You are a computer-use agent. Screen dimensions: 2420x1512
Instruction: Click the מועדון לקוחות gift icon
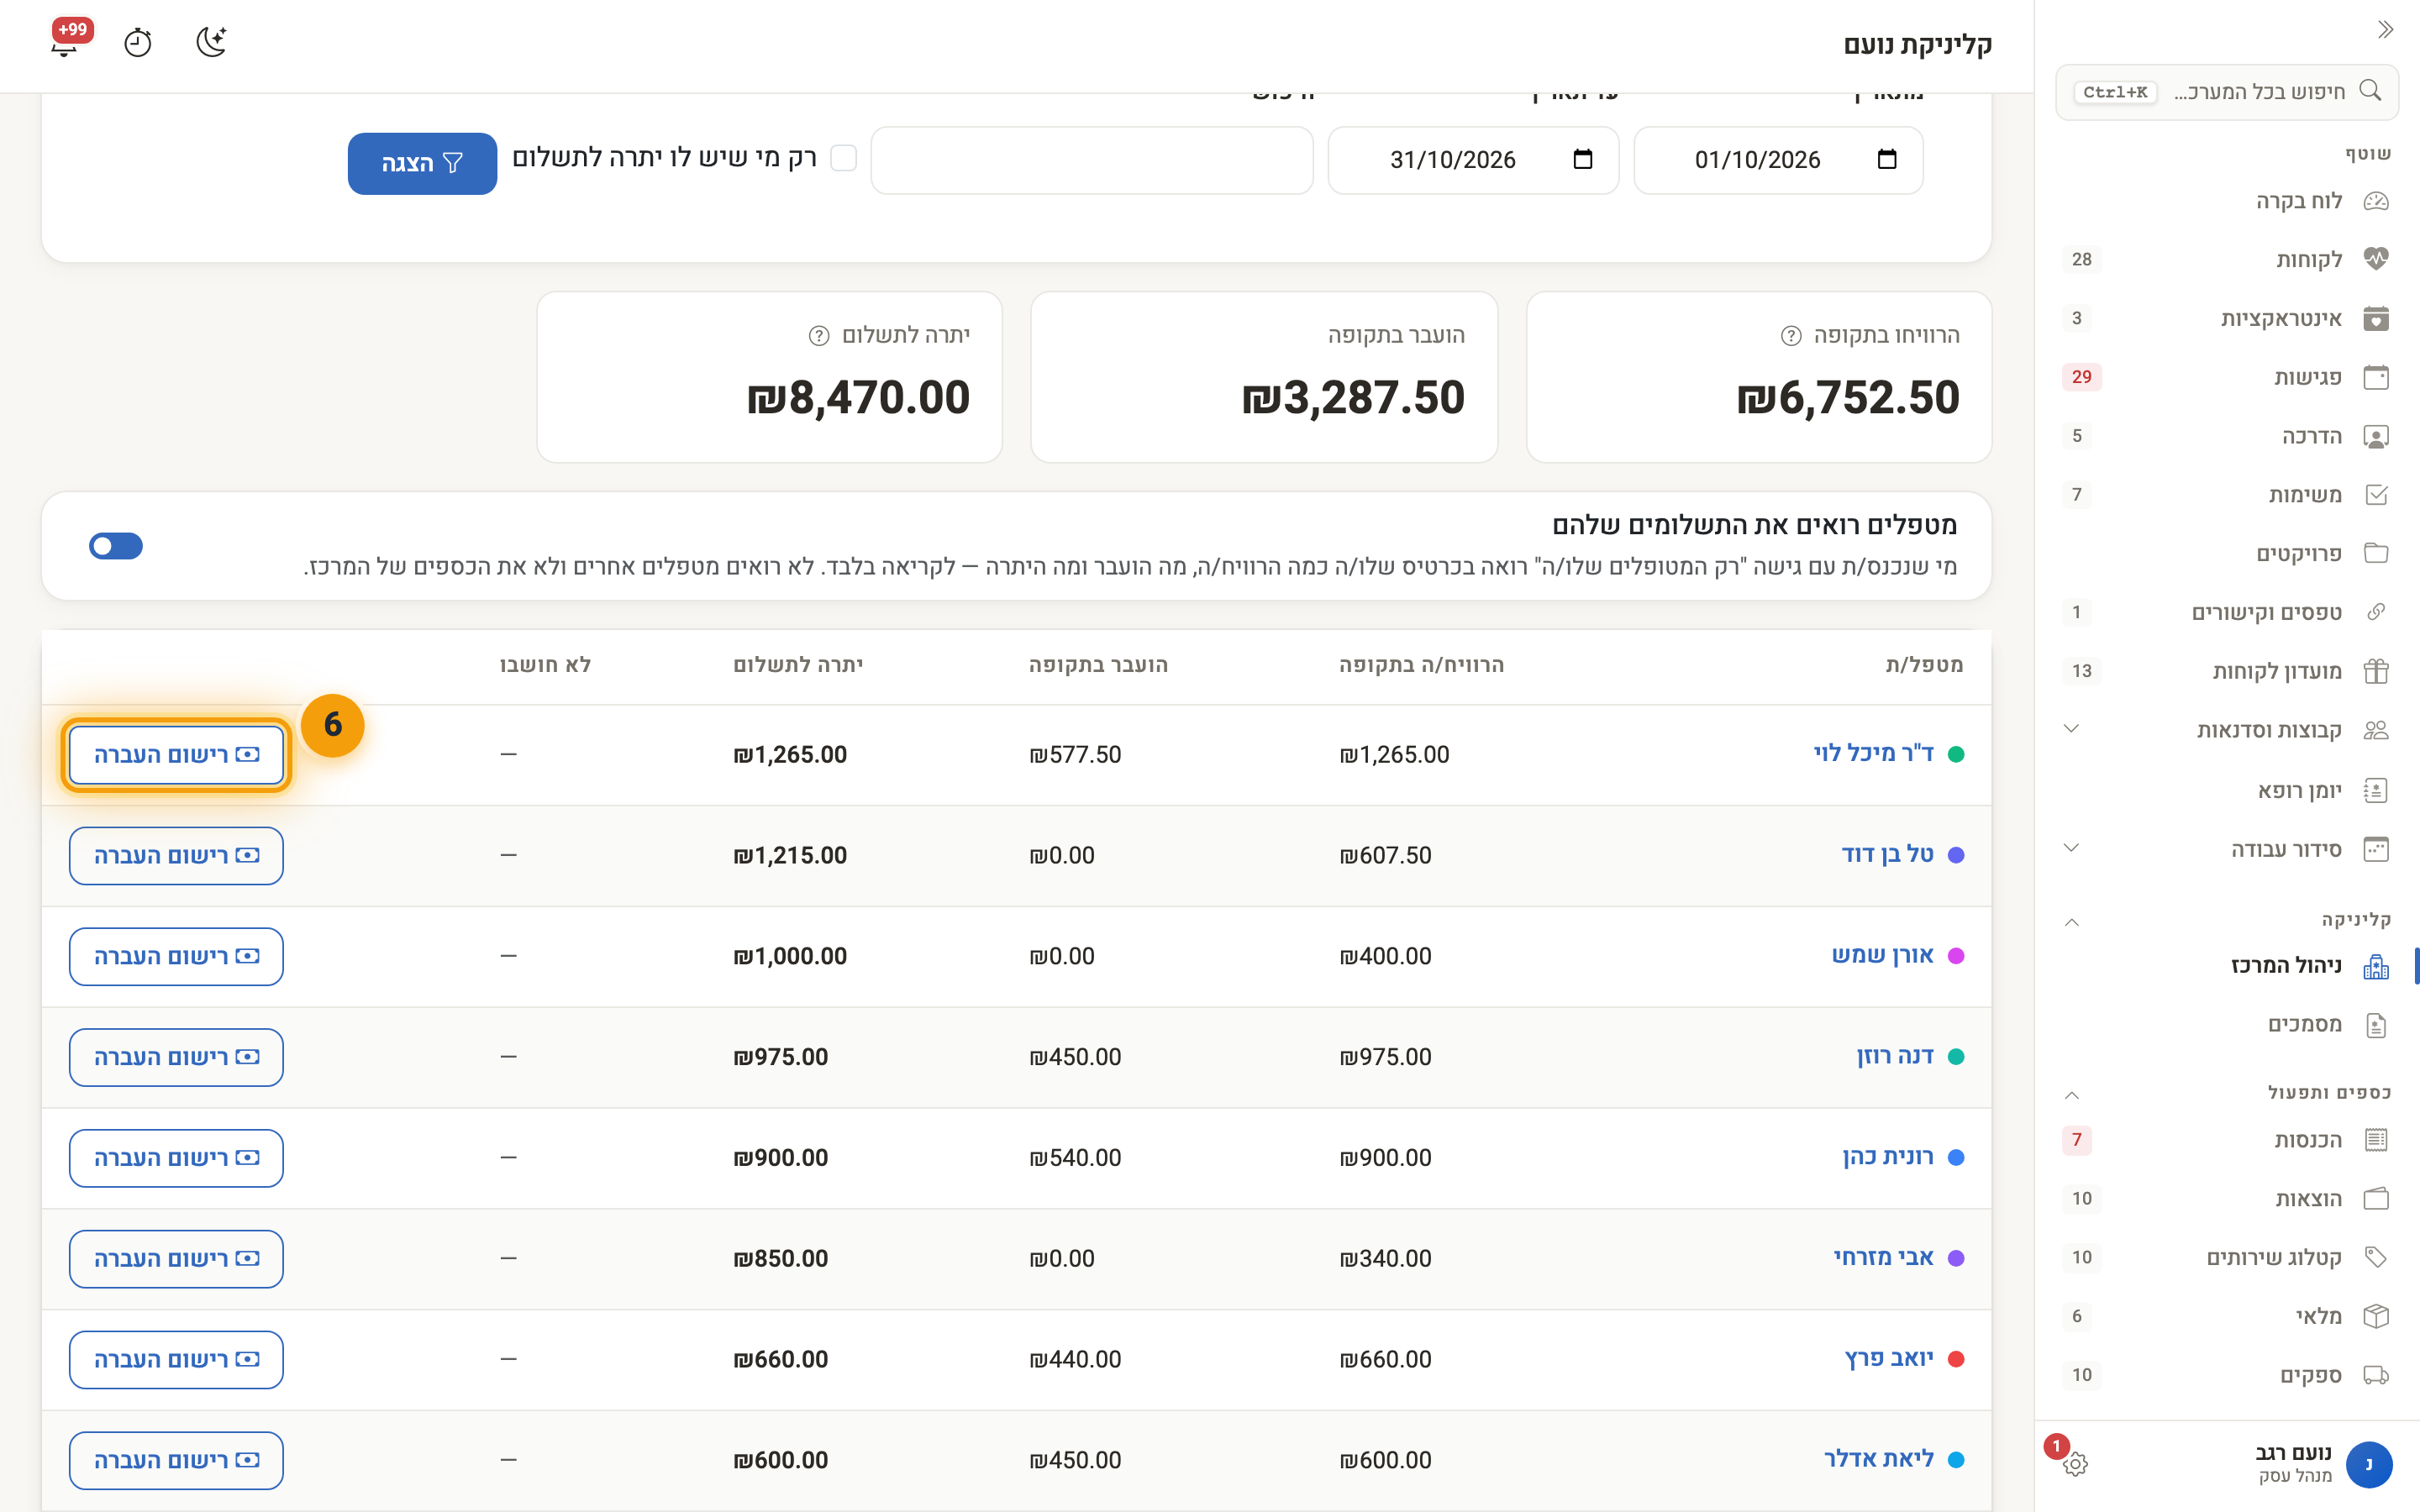[2376, 671]
